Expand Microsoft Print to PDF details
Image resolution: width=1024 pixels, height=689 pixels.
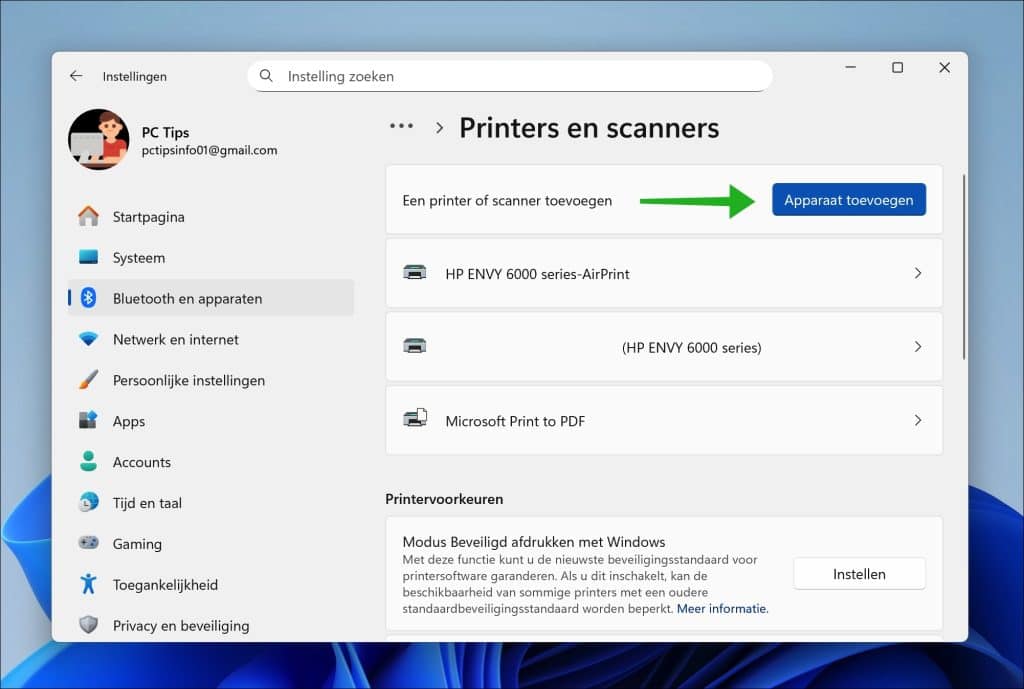coord(917,420)
